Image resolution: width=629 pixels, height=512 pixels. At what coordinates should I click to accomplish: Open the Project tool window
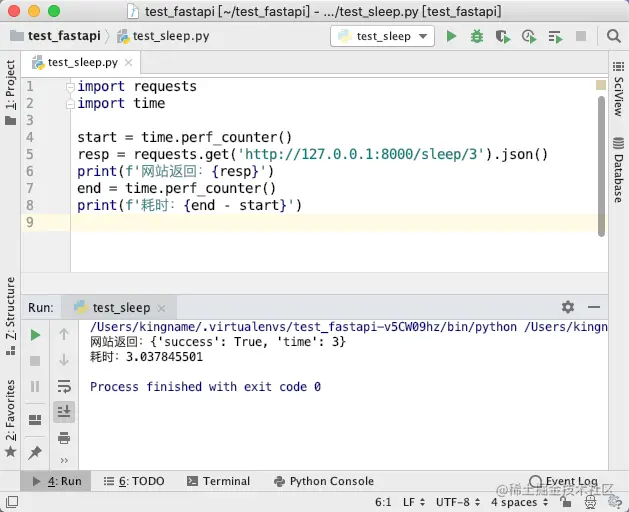10,92
